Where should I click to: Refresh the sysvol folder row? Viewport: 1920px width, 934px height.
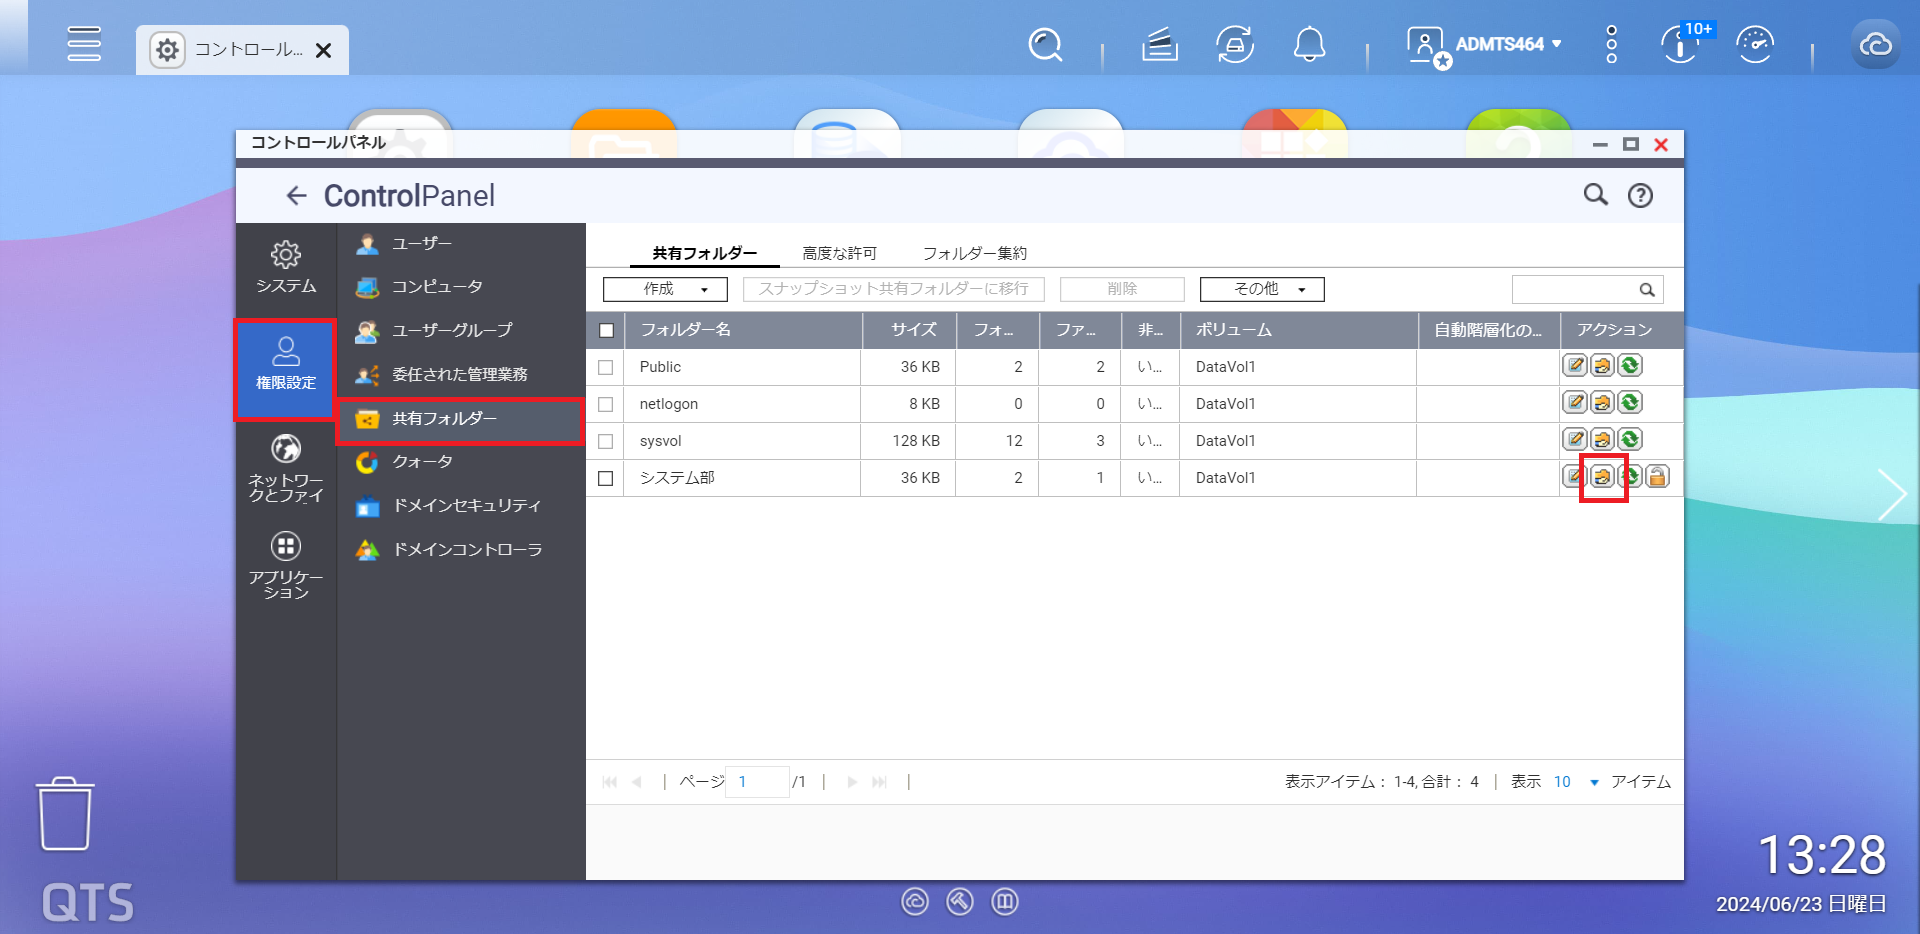1630,440
